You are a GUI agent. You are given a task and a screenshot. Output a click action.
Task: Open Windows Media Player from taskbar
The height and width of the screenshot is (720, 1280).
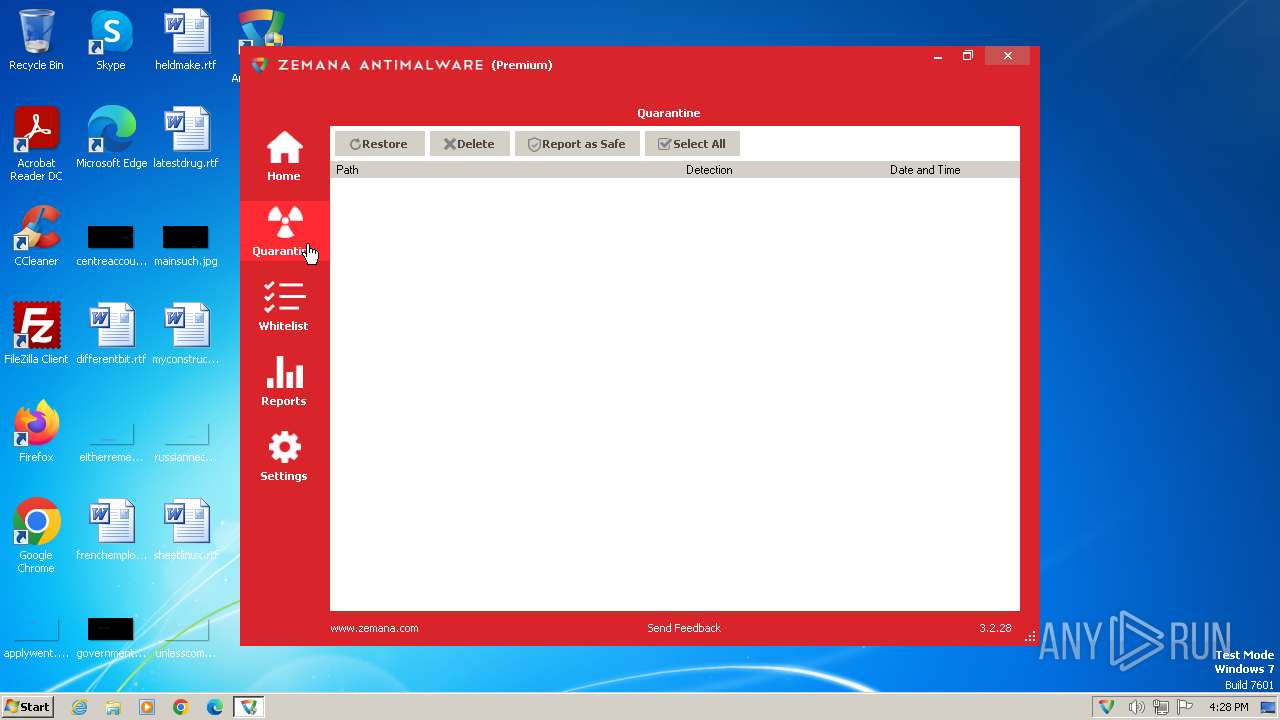pyautogui.click(x=147, y=707)
